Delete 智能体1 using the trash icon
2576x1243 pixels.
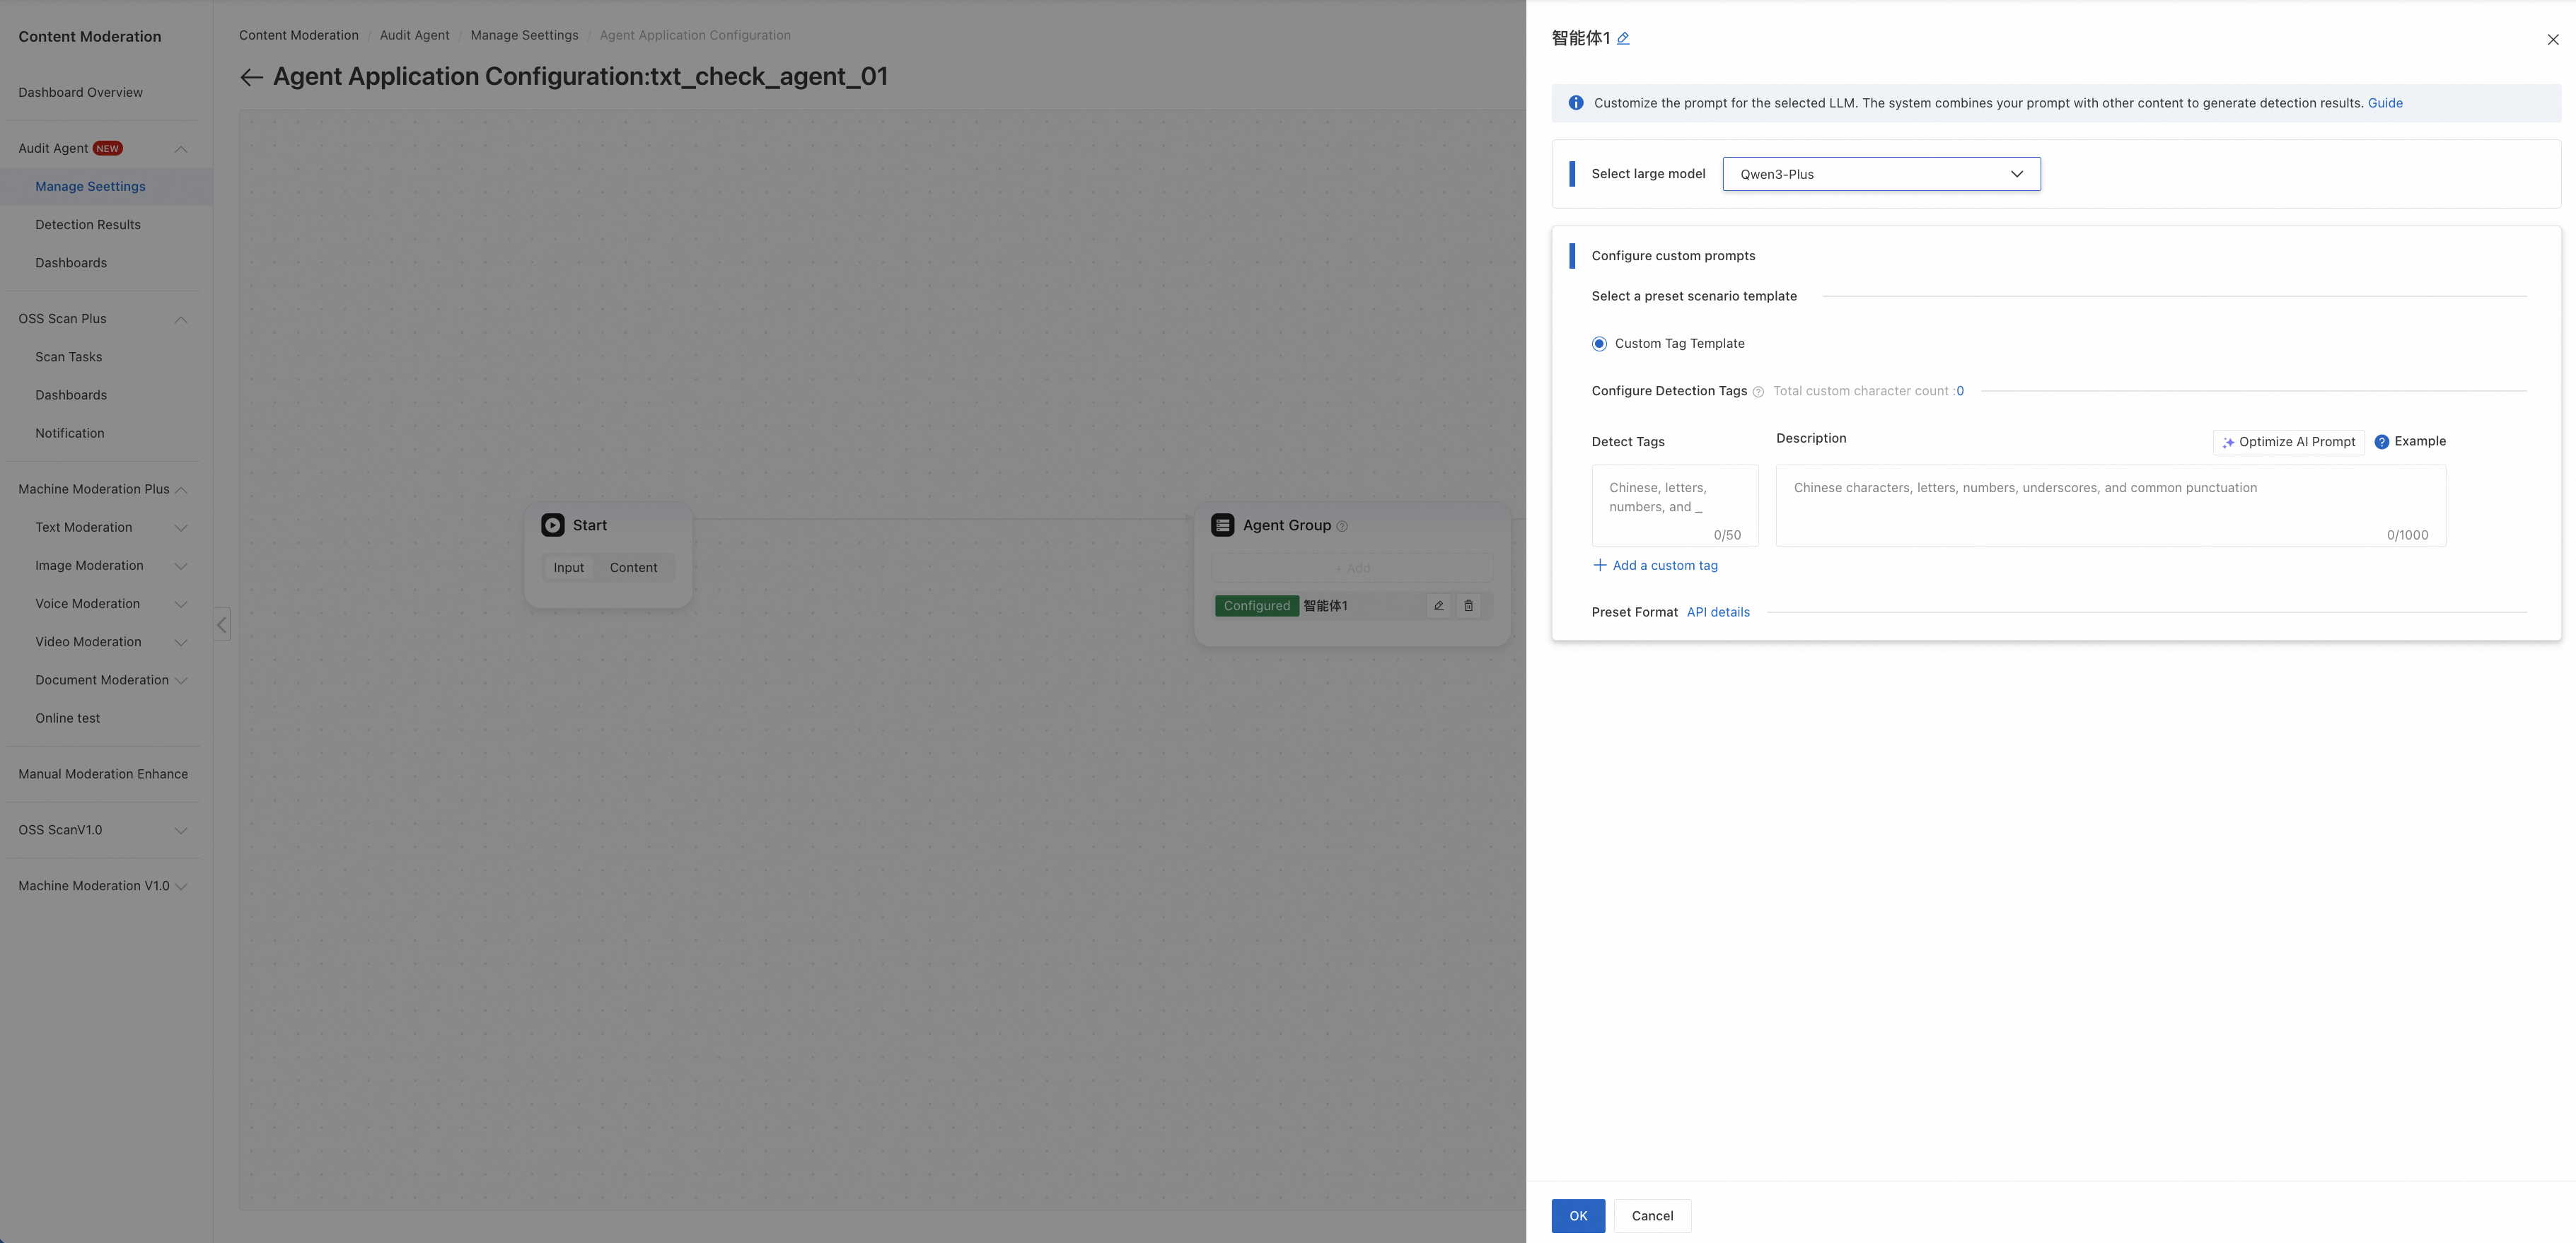1468,606
